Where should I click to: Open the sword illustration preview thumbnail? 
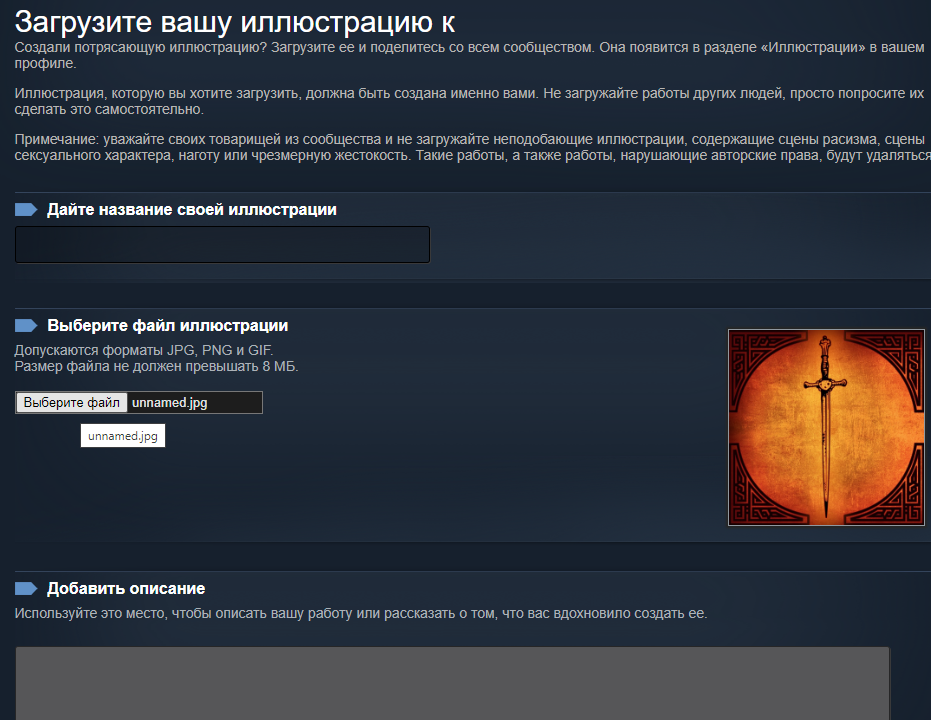click(826, 427)
